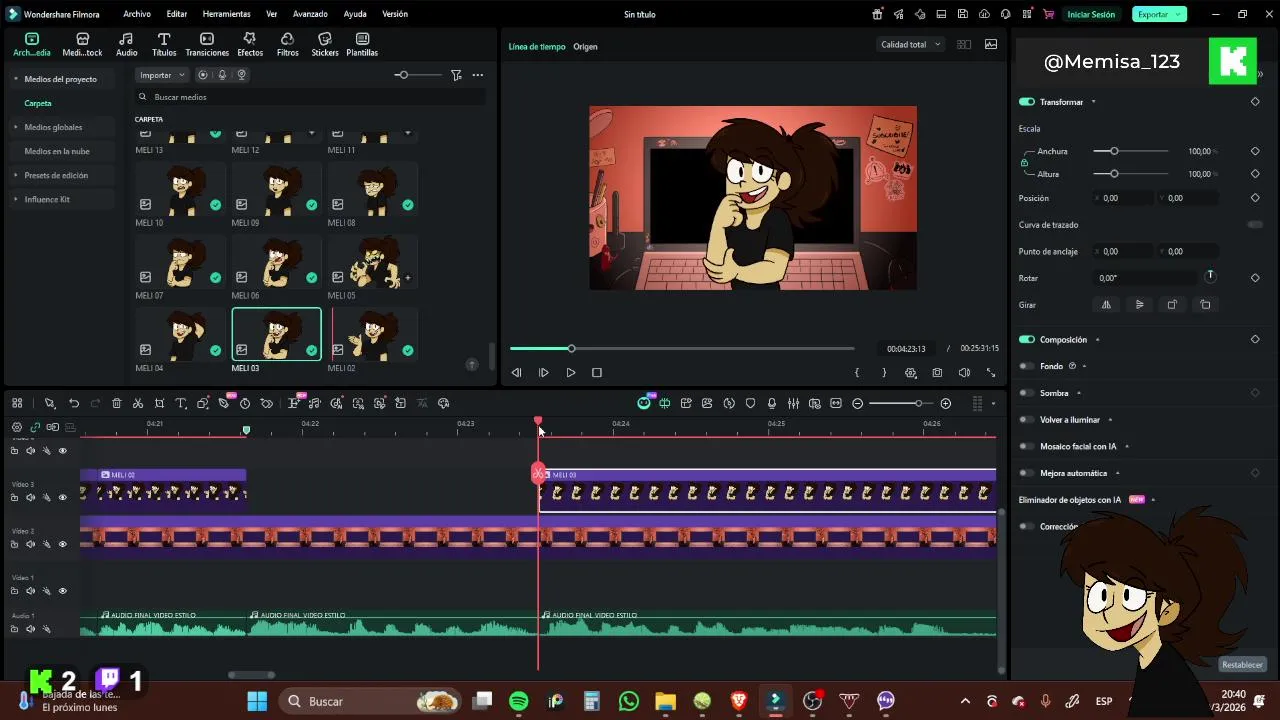The height and width of the screenshot is (720, 1280).
Task: Delete the selected clip with trash icon
Action: [117, 403]
